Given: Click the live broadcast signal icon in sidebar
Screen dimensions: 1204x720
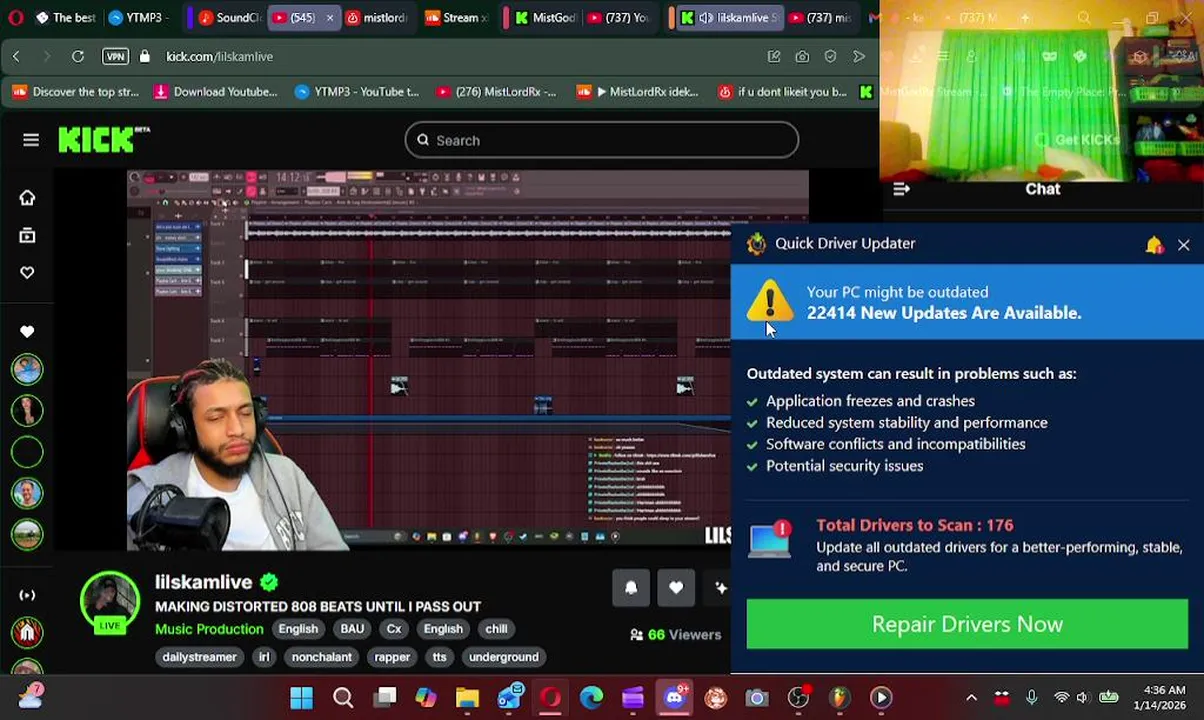Looking at the screenshot, I should pos(27,595).
